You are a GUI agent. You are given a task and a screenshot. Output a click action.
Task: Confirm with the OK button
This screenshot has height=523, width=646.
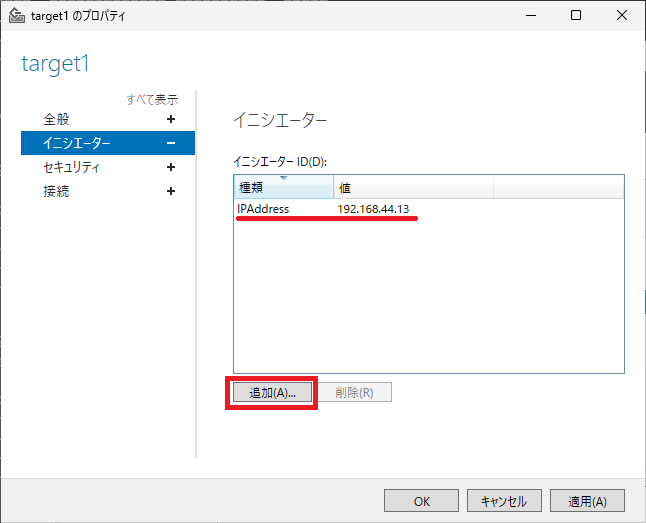[421, 501]
